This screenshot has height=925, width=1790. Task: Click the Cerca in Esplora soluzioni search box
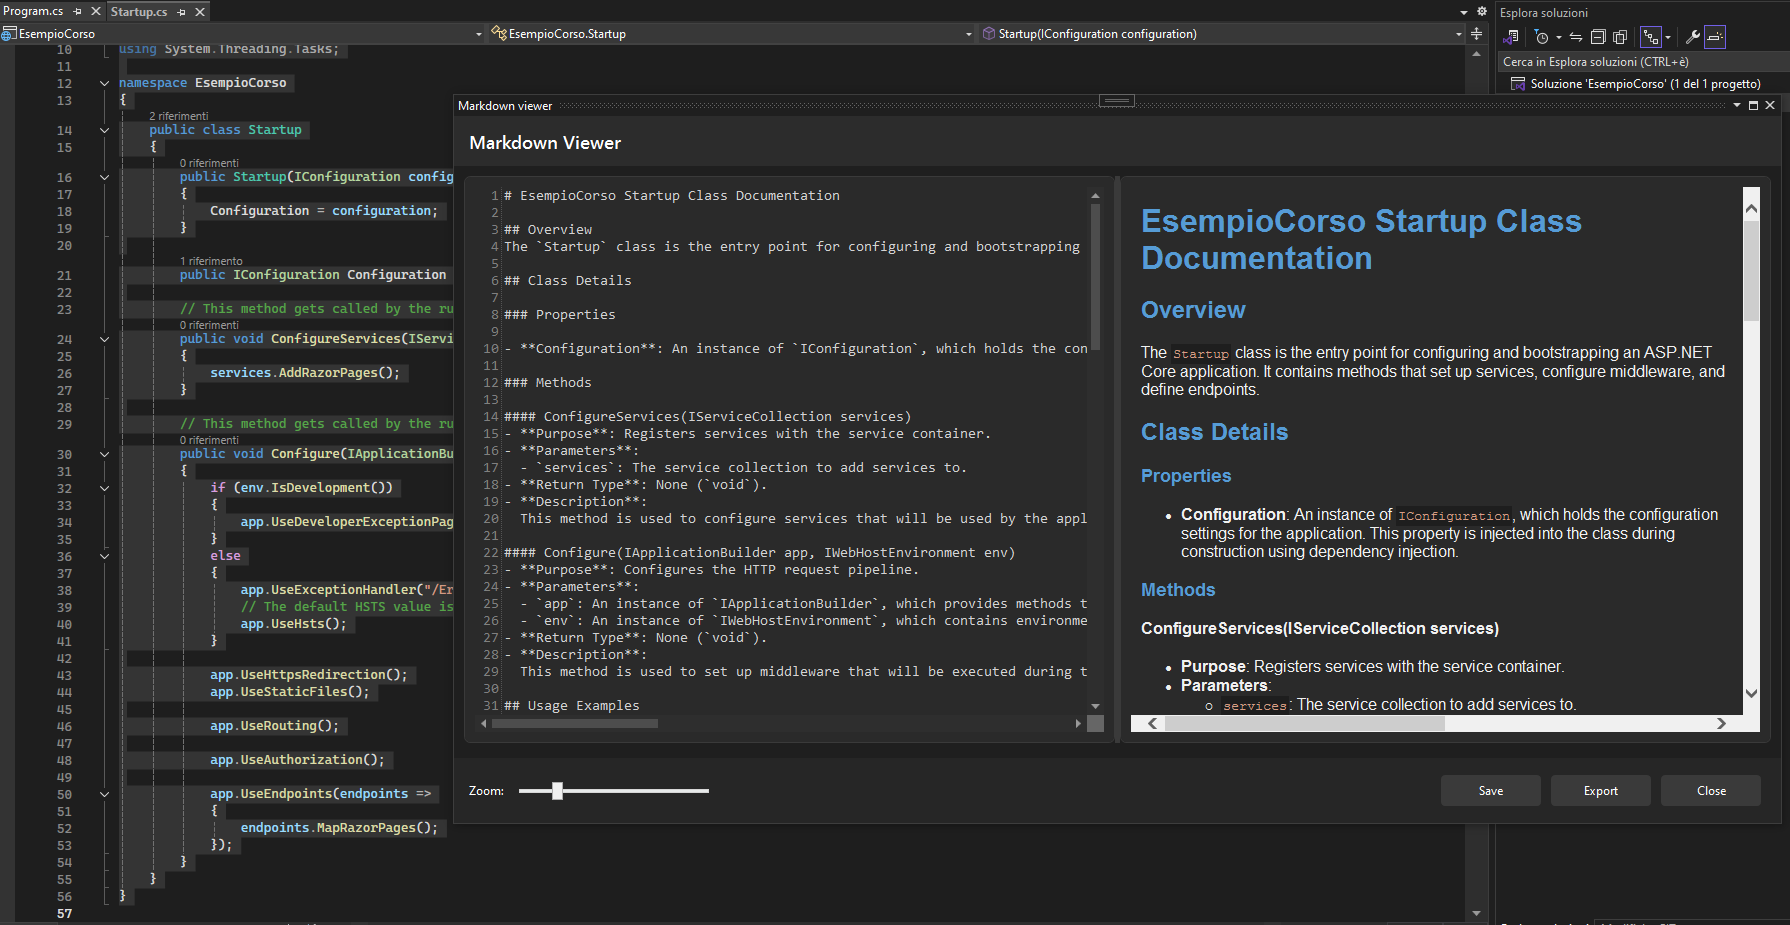point(1643,61)
